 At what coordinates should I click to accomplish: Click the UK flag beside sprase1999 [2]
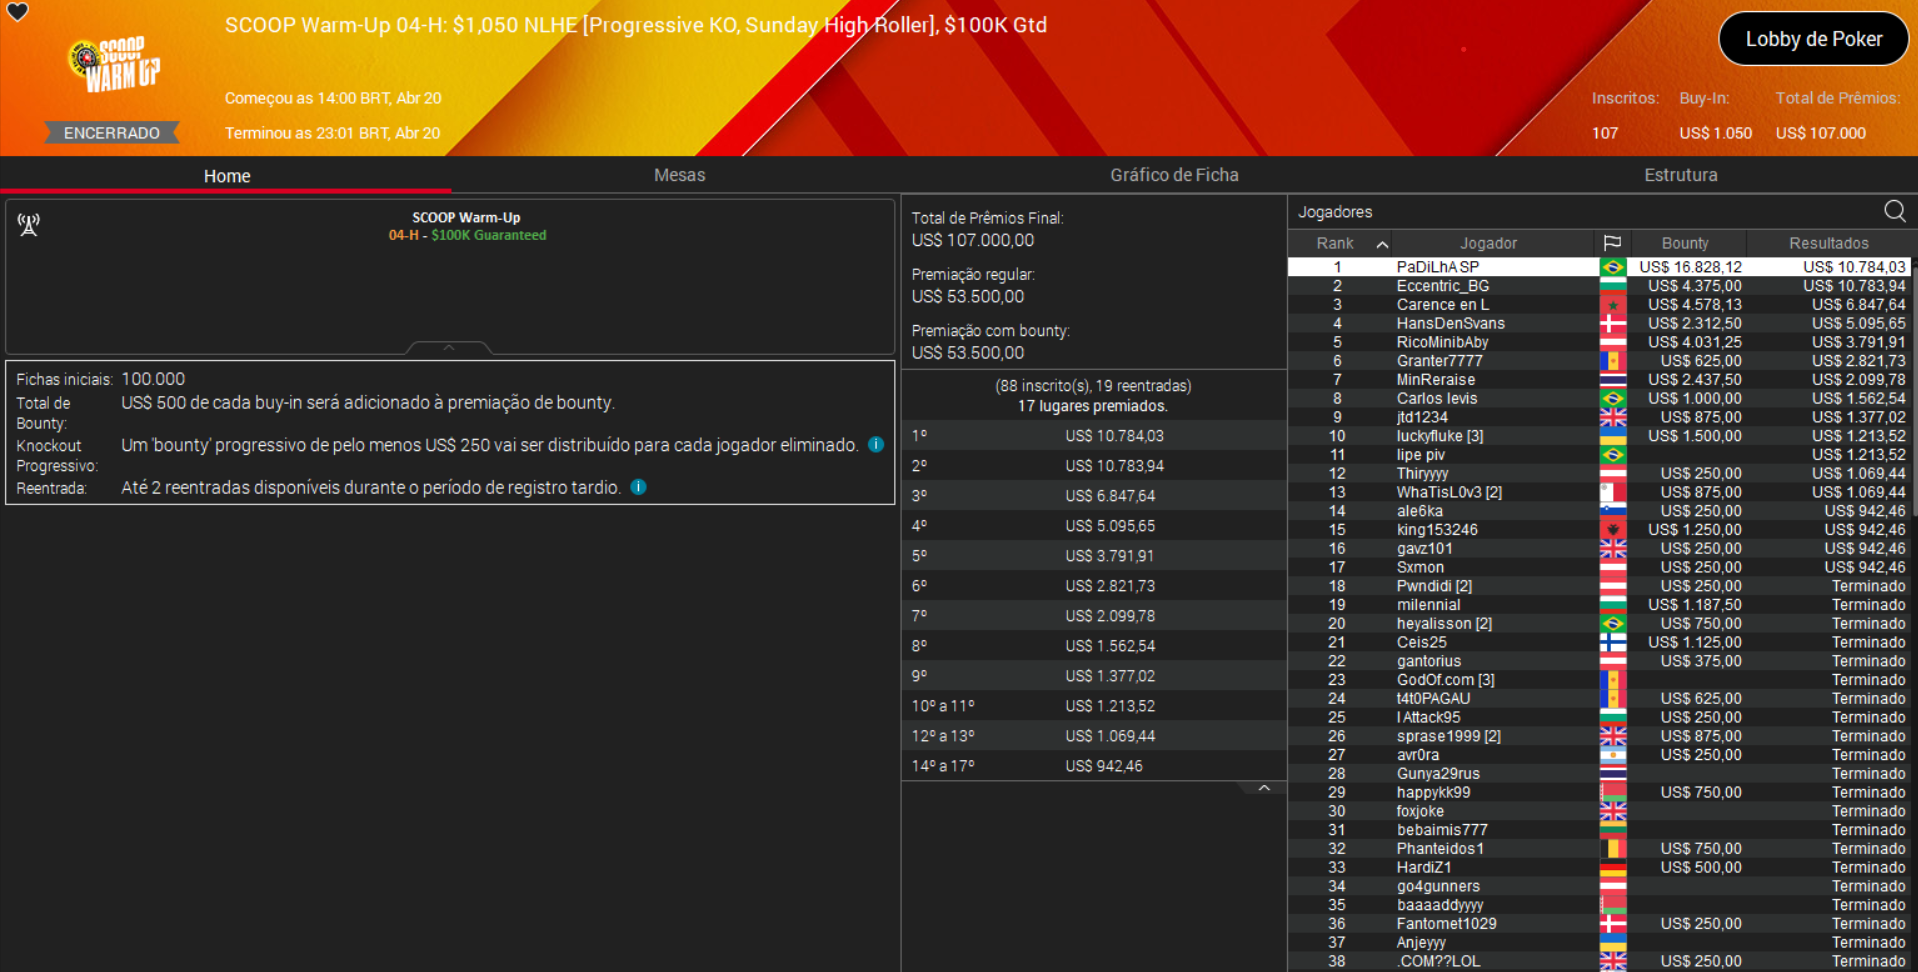pyautogui.click(x=1612, y=736)
